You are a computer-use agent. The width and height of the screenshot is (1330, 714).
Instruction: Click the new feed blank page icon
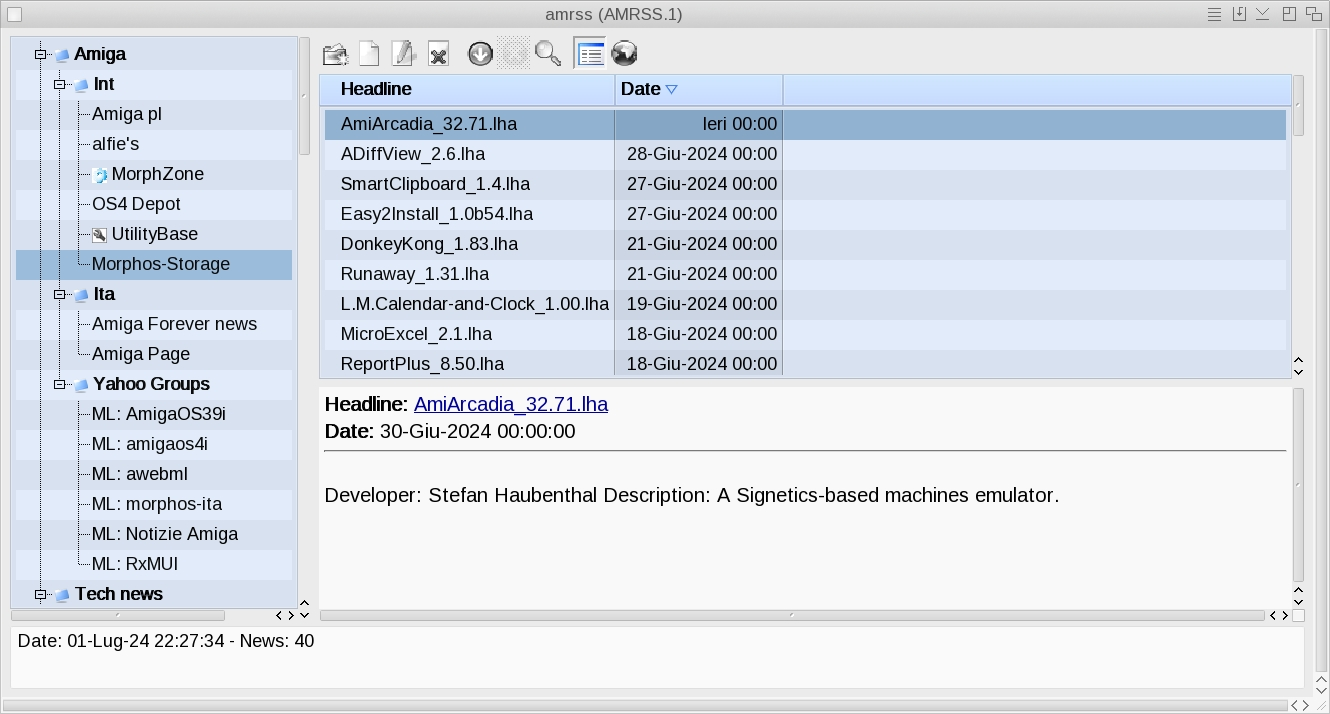coord(370,54)
